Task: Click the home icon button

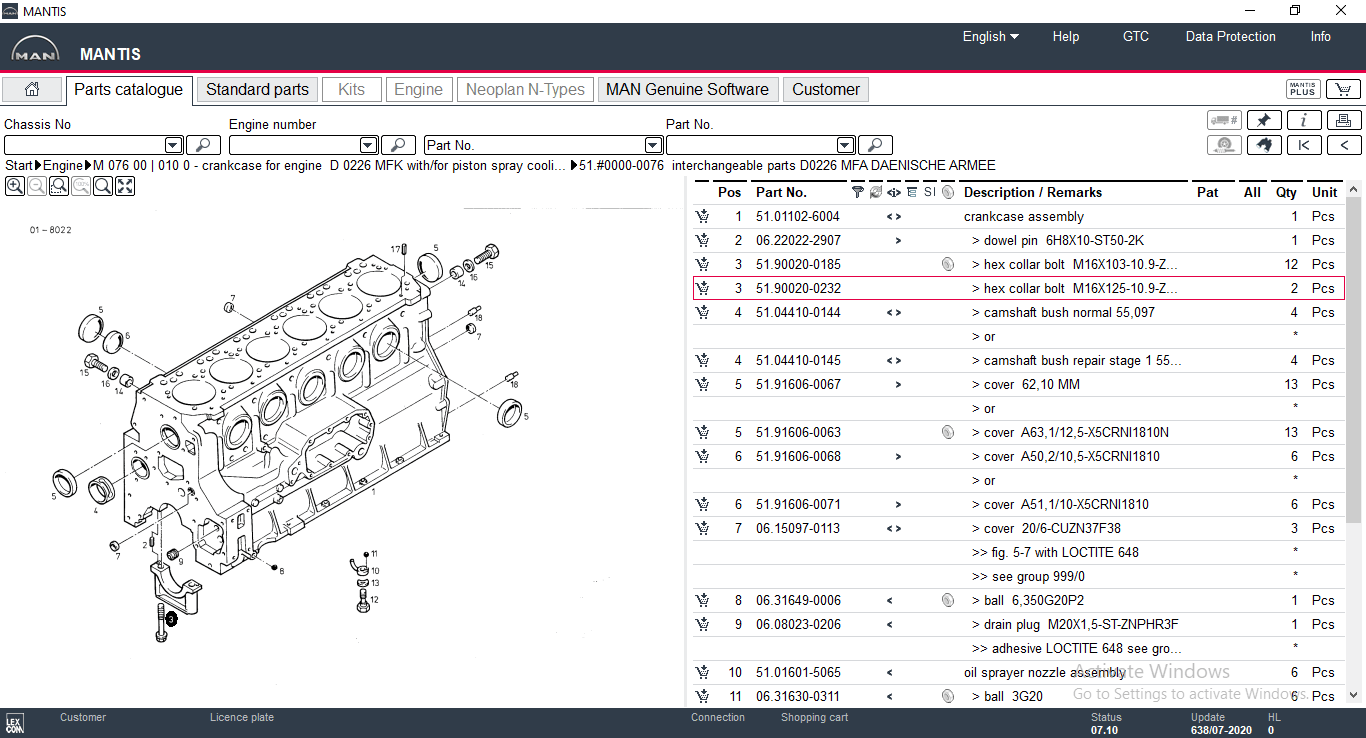Action: 32,90
